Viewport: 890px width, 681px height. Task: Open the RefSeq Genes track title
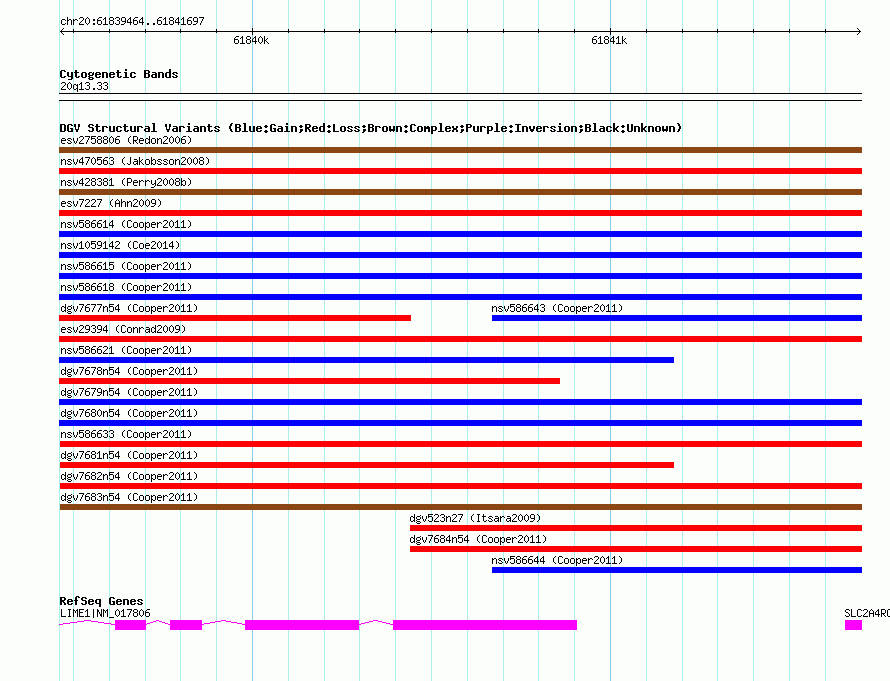click(101, 600)
